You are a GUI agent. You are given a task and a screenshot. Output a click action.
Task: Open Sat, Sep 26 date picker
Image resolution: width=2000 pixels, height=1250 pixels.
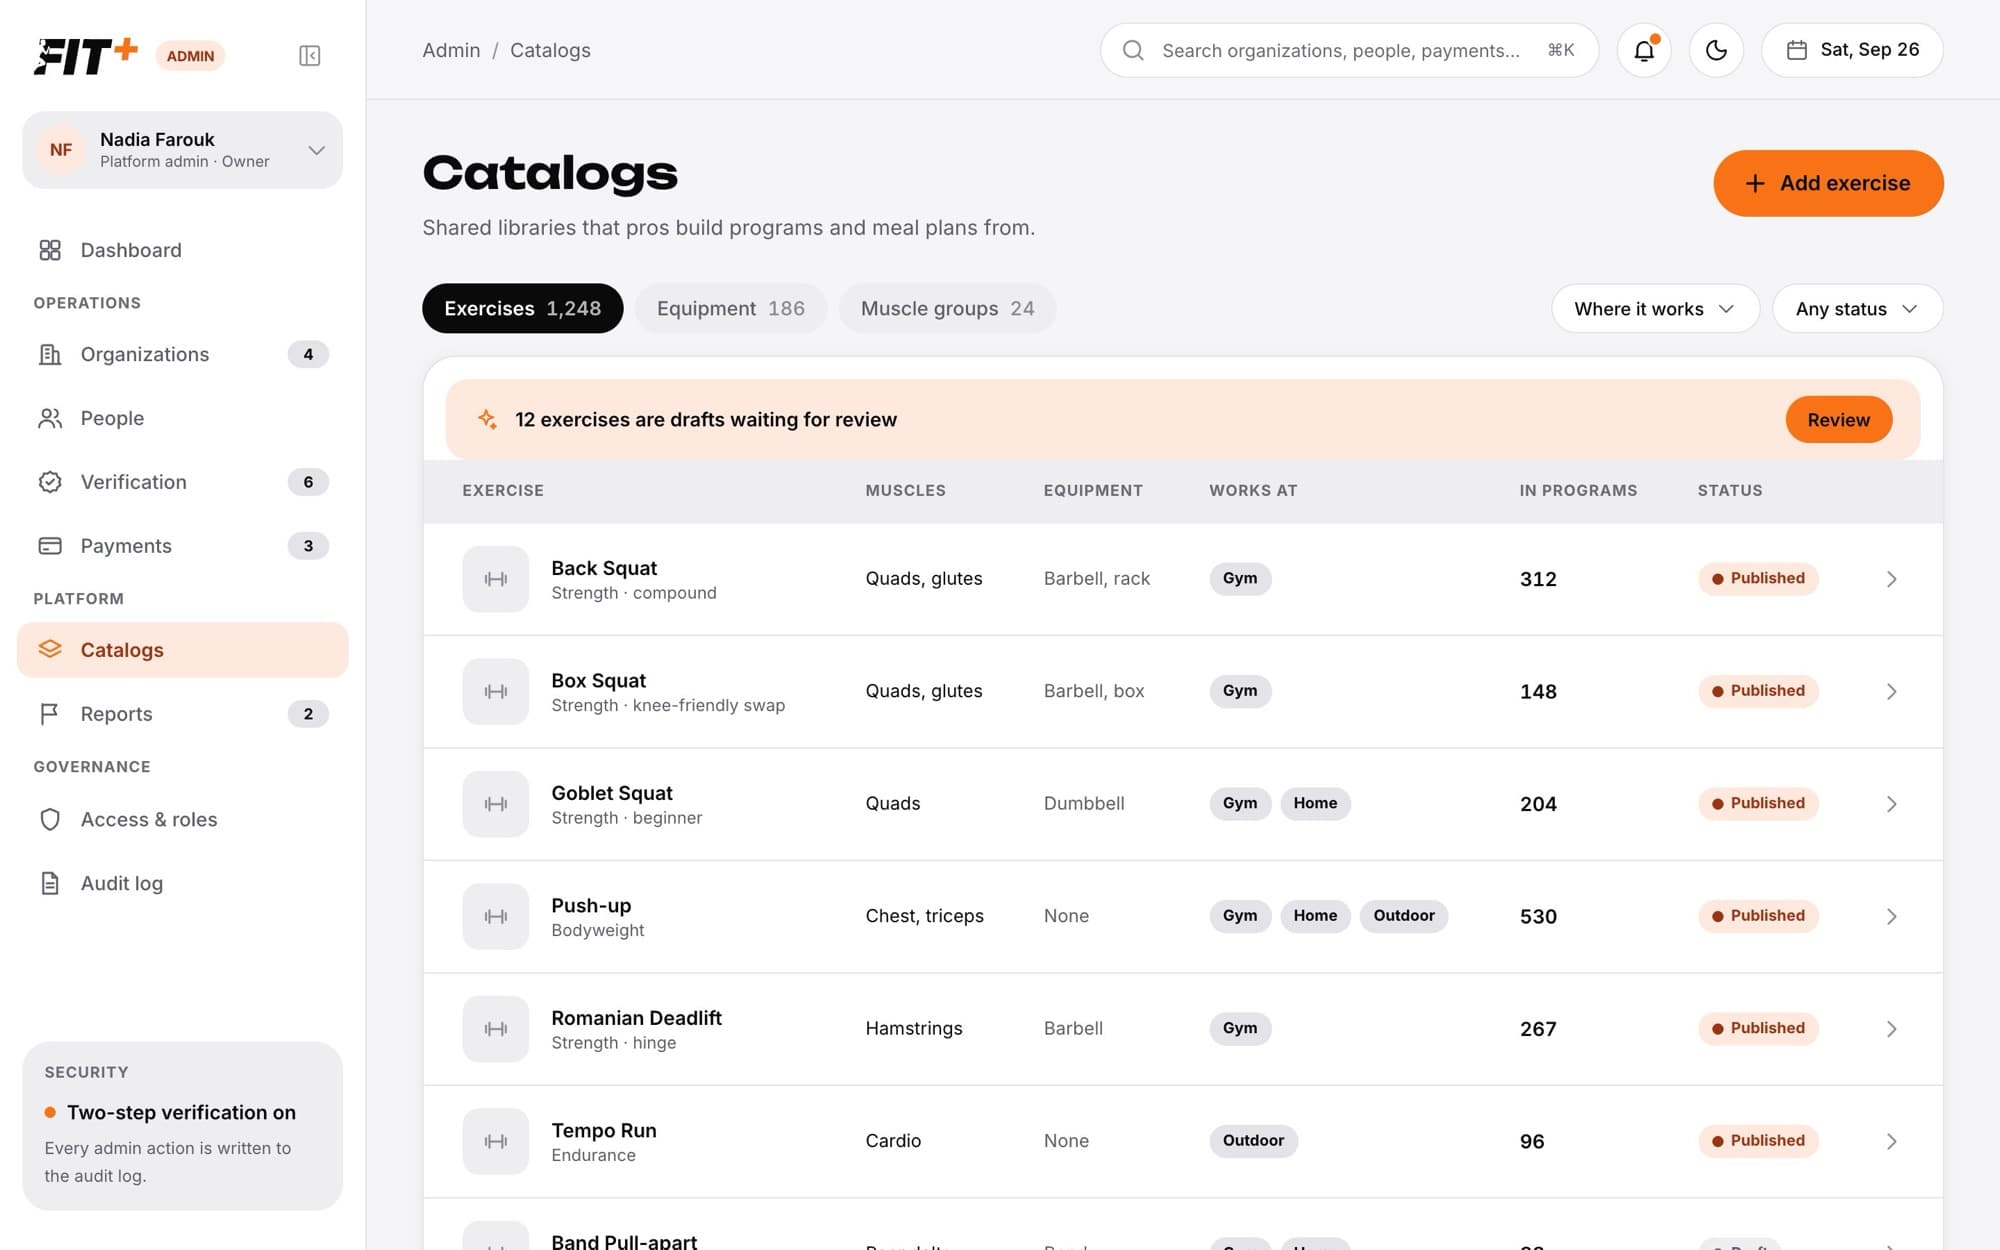1852,50
